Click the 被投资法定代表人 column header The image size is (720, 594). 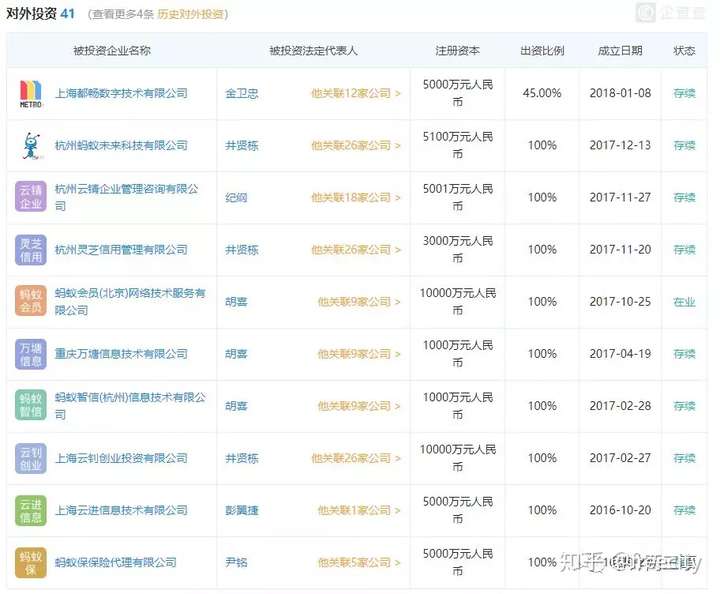(x=313, y=50)
